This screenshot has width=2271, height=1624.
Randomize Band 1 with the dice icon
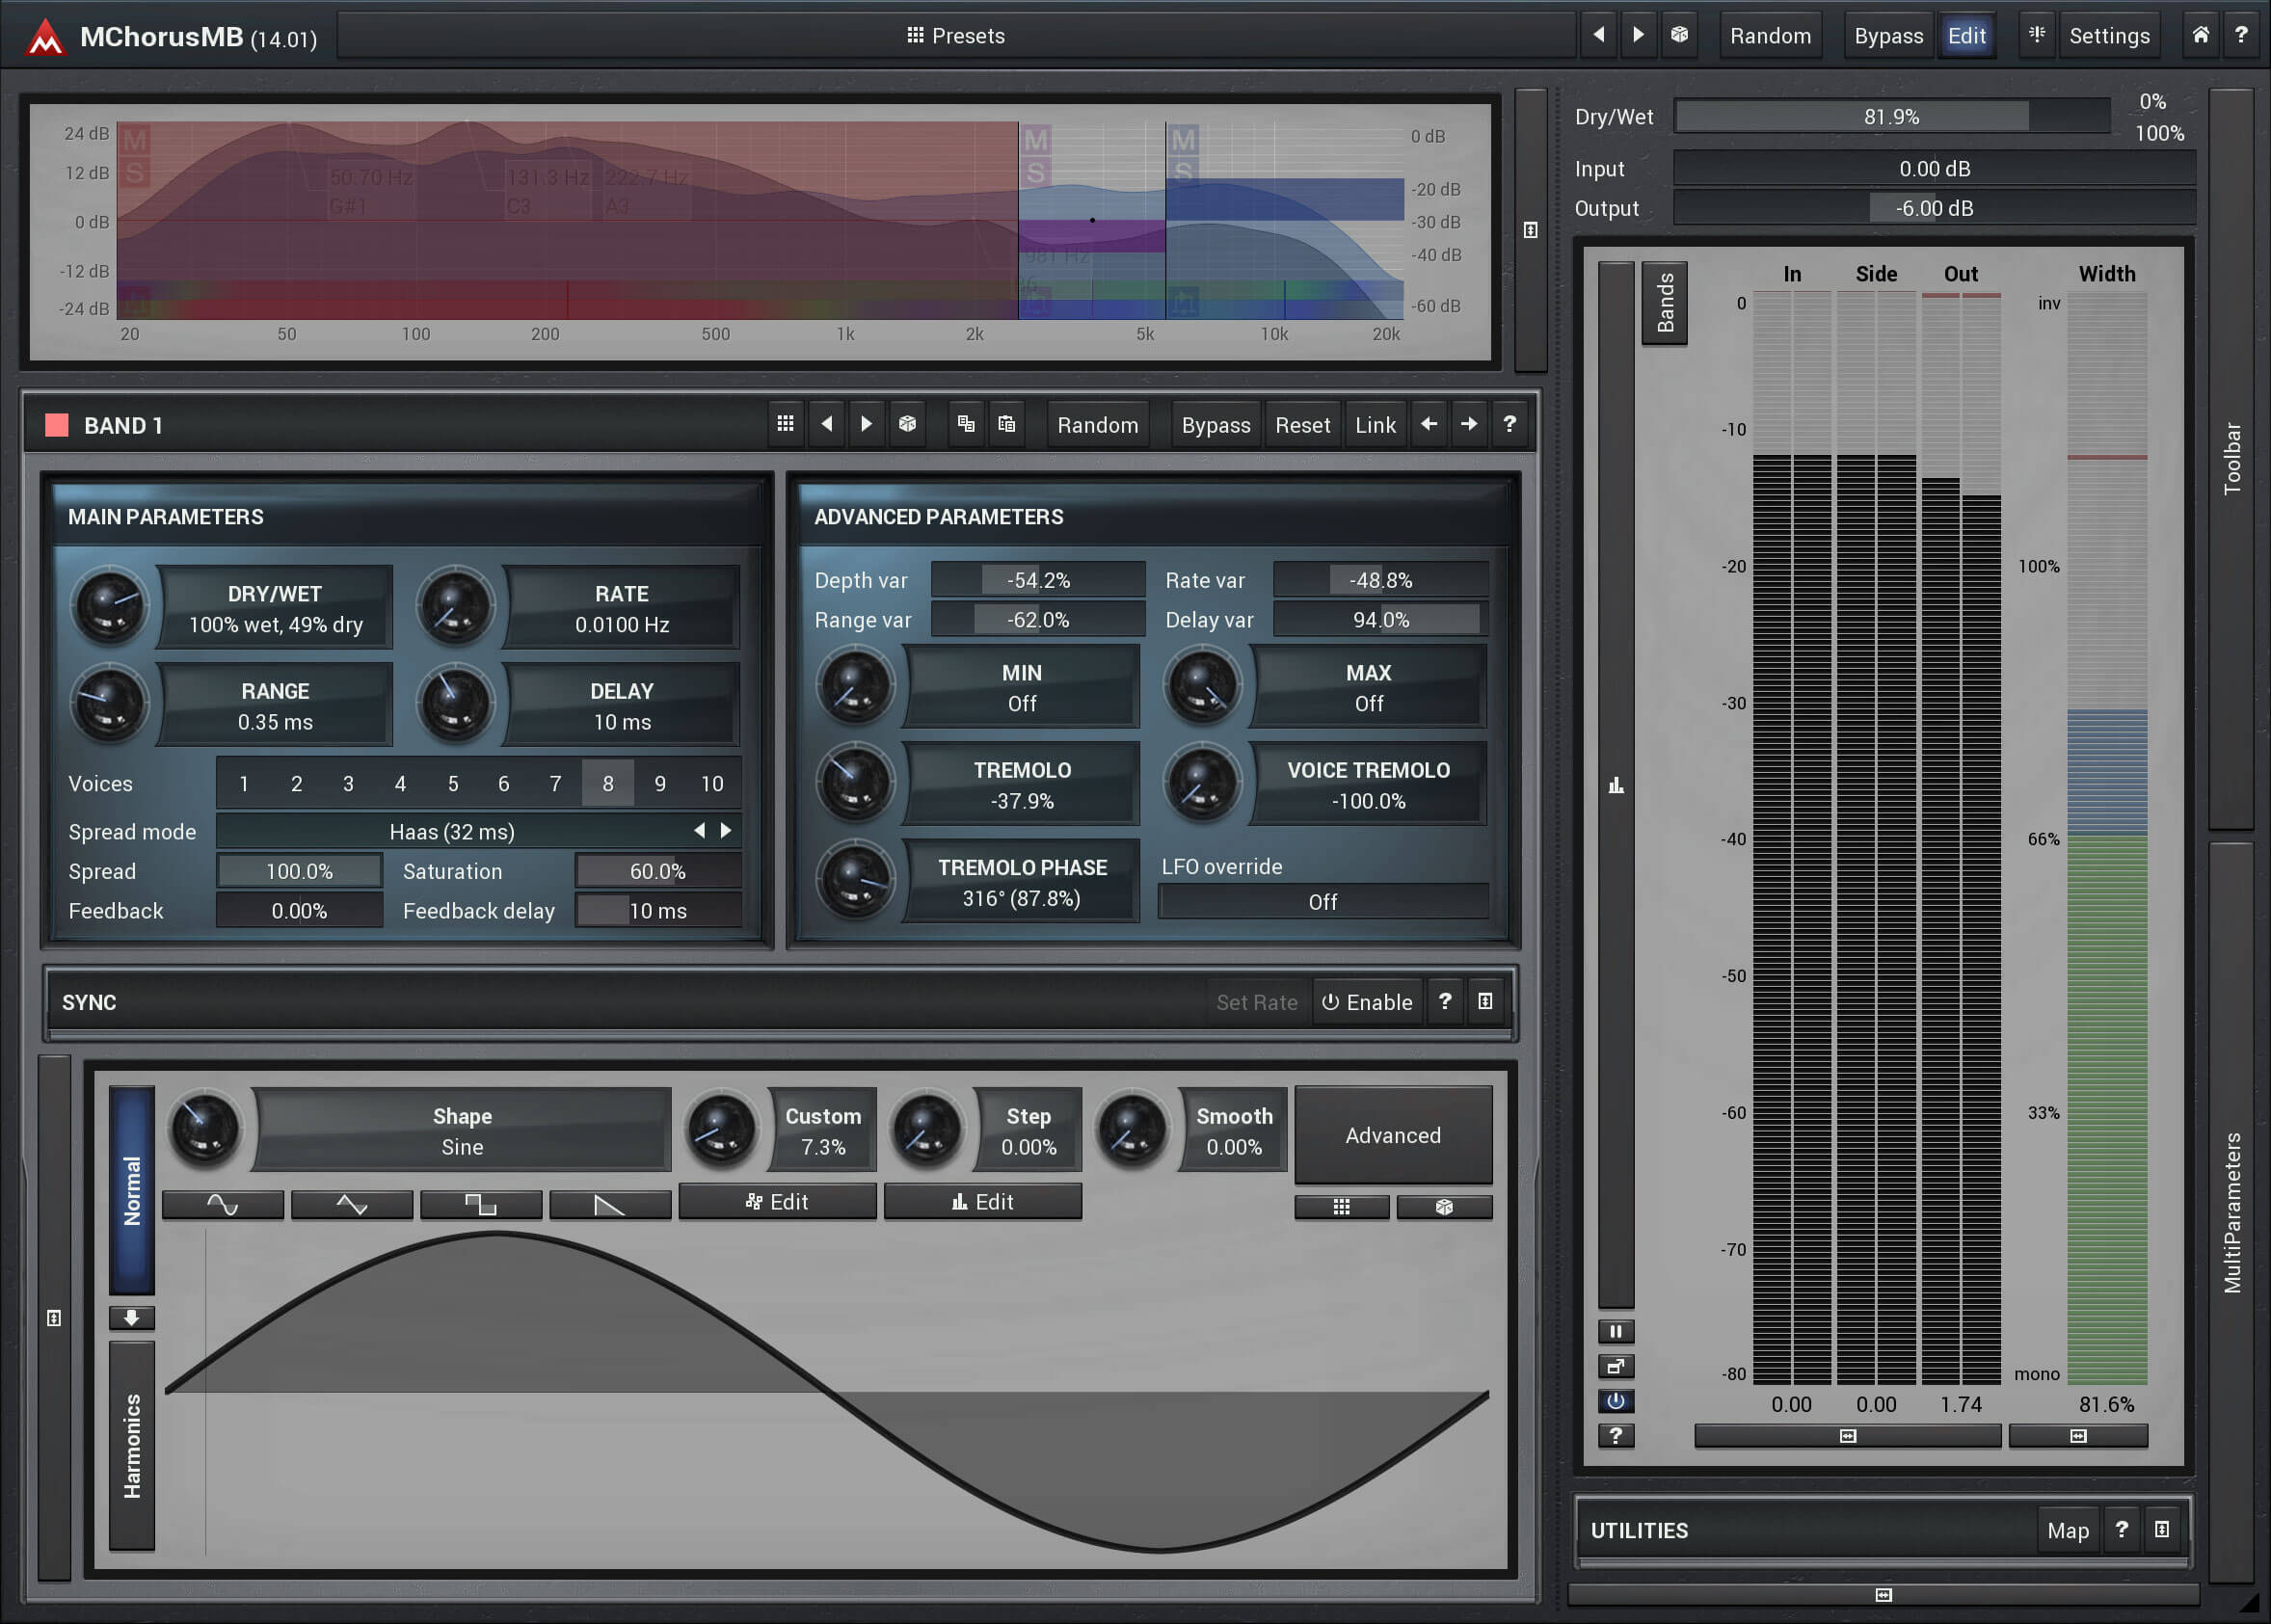pos(907,424)
